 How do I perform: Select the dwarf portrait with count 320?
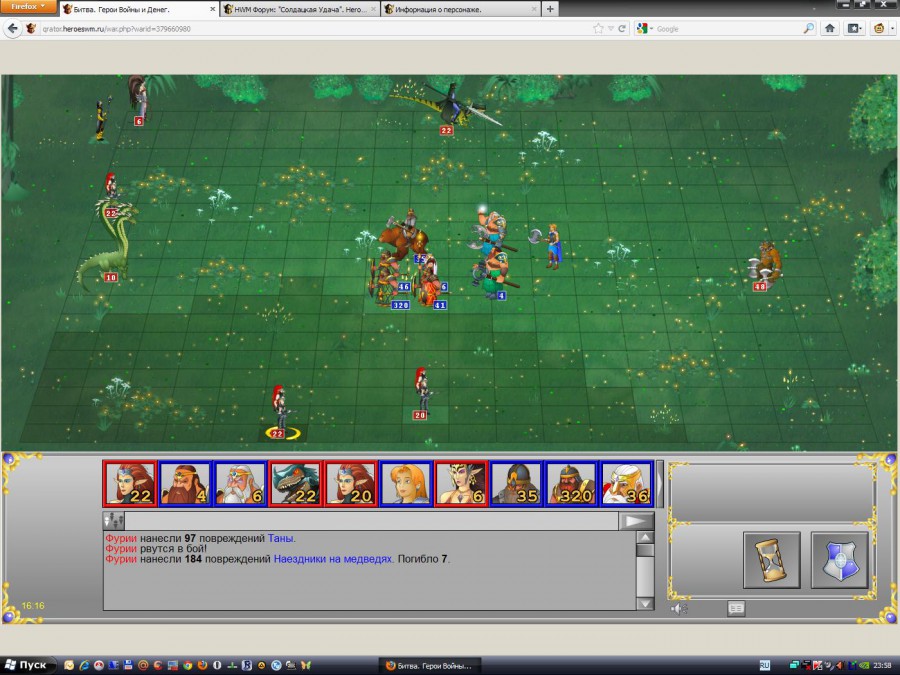pos(571,483)
